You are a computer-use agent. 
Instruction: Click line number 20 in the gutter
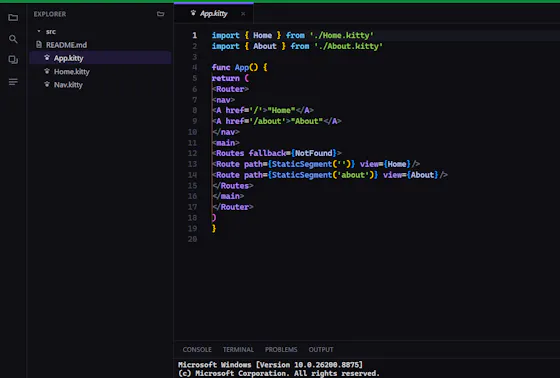click(192, 239)
